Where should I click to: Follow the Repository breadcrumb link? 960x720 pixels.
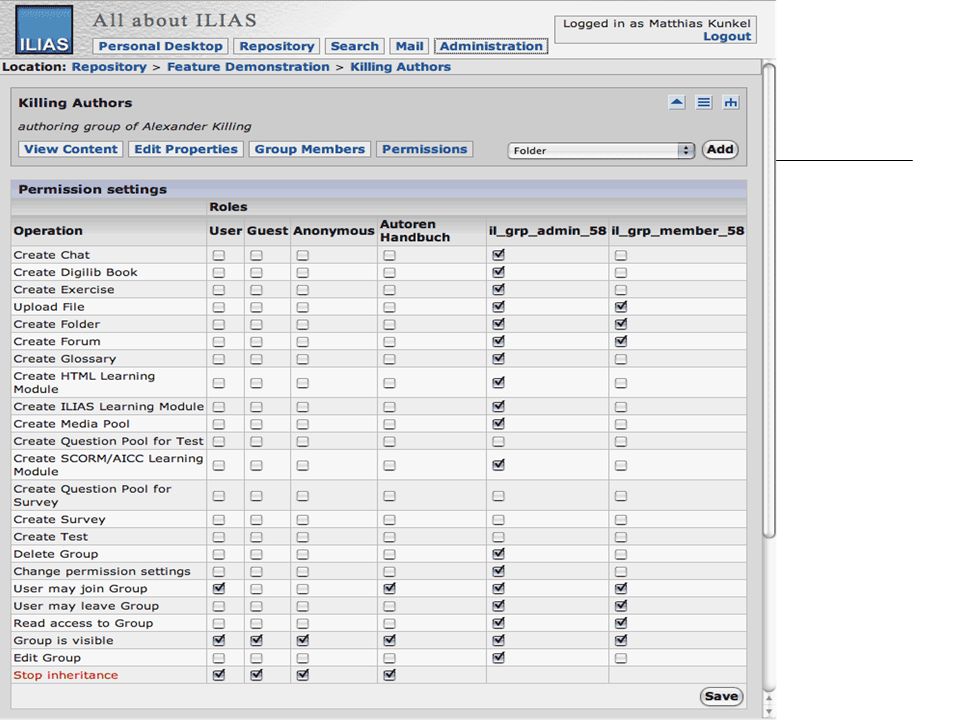[109, 67]
